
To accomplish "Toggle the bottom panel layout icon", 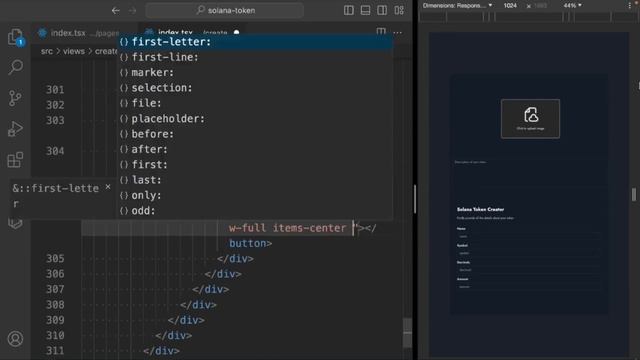I will coord(365,10).
